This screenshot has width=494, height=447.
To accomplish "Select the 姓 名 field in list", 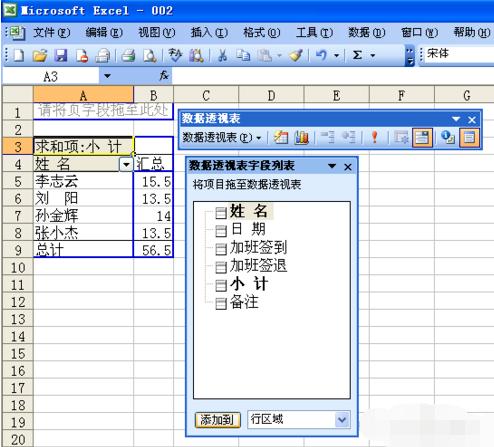I will [x=249, y=211].
